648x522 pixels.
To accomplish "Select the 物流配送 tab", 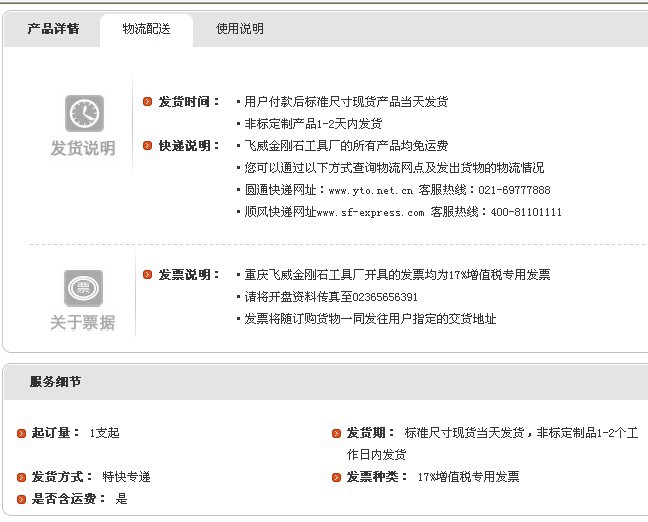I will [147, 29].
